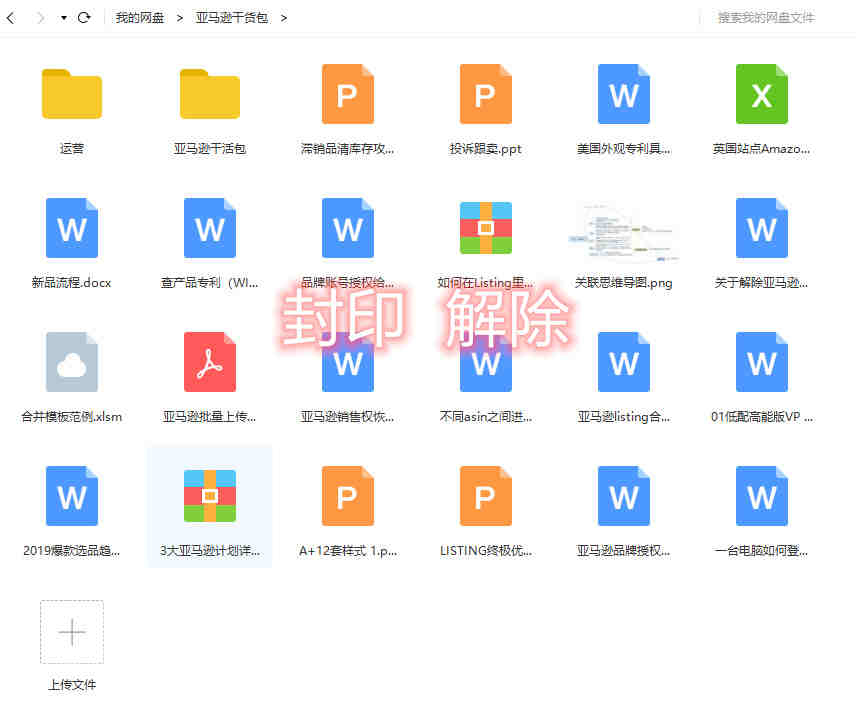Select the 投诉跟卖.ppt file icon
856x708 pixels.
[486, 94]
